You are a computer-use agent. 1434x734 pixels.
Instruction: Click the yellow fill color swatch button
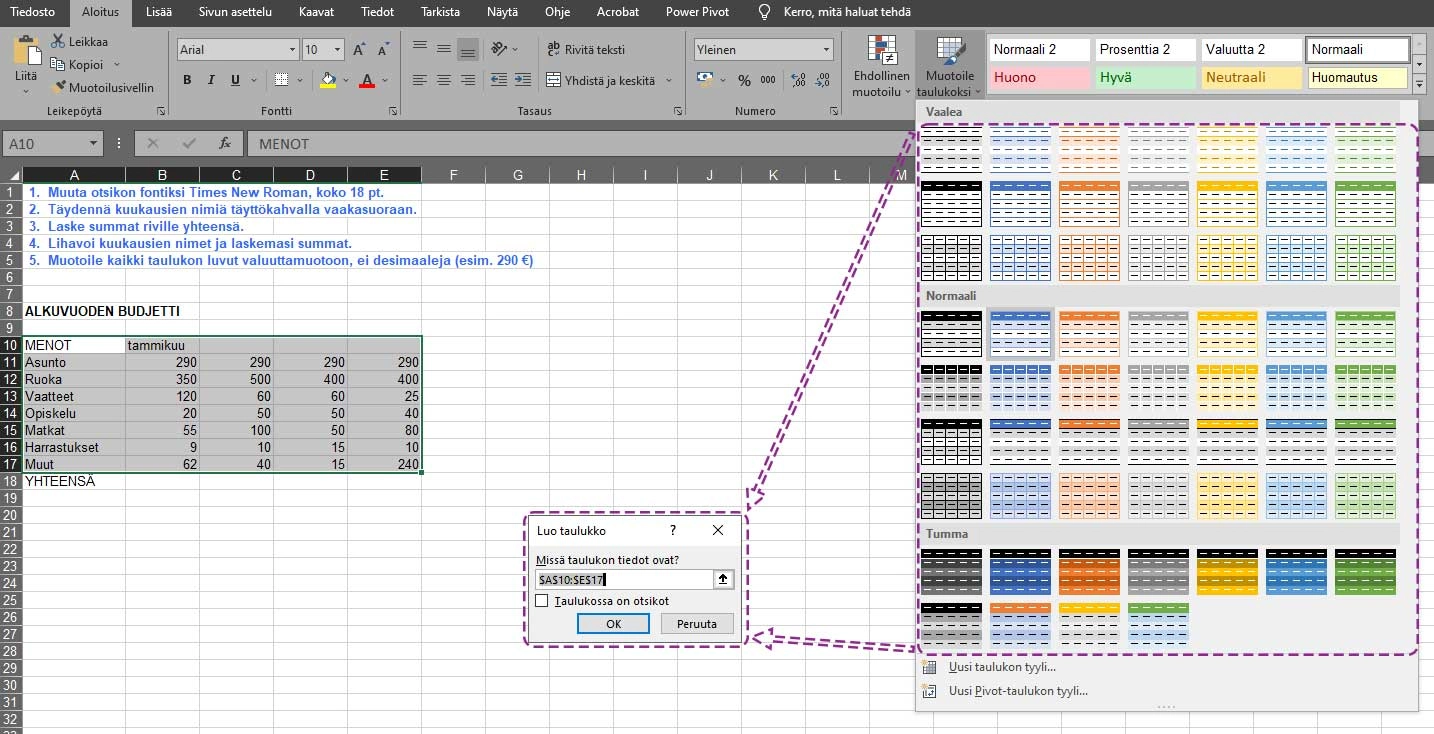point(328,80)
